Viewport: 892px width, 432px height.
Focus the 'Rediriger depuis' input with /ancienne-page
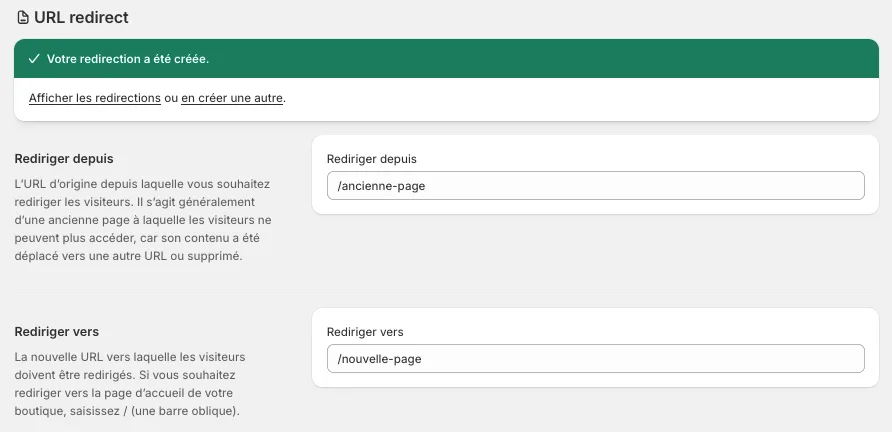point(596,186)
